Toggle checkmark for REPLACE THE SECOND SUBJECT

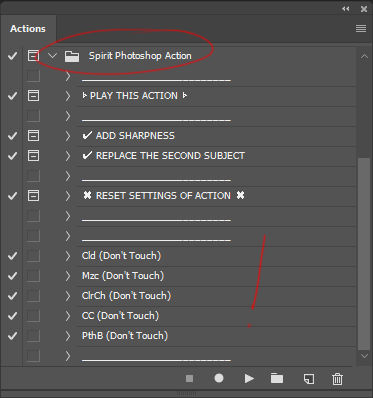point(12,156)
